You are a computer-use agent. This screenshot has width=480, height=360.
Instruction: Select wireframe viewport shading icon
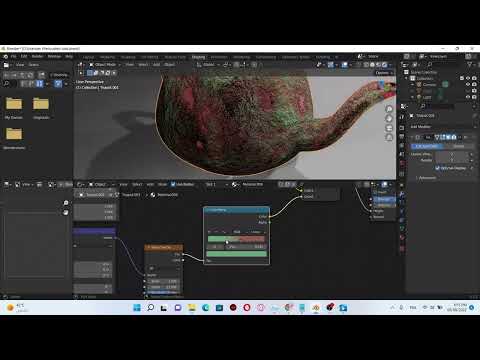366,65
